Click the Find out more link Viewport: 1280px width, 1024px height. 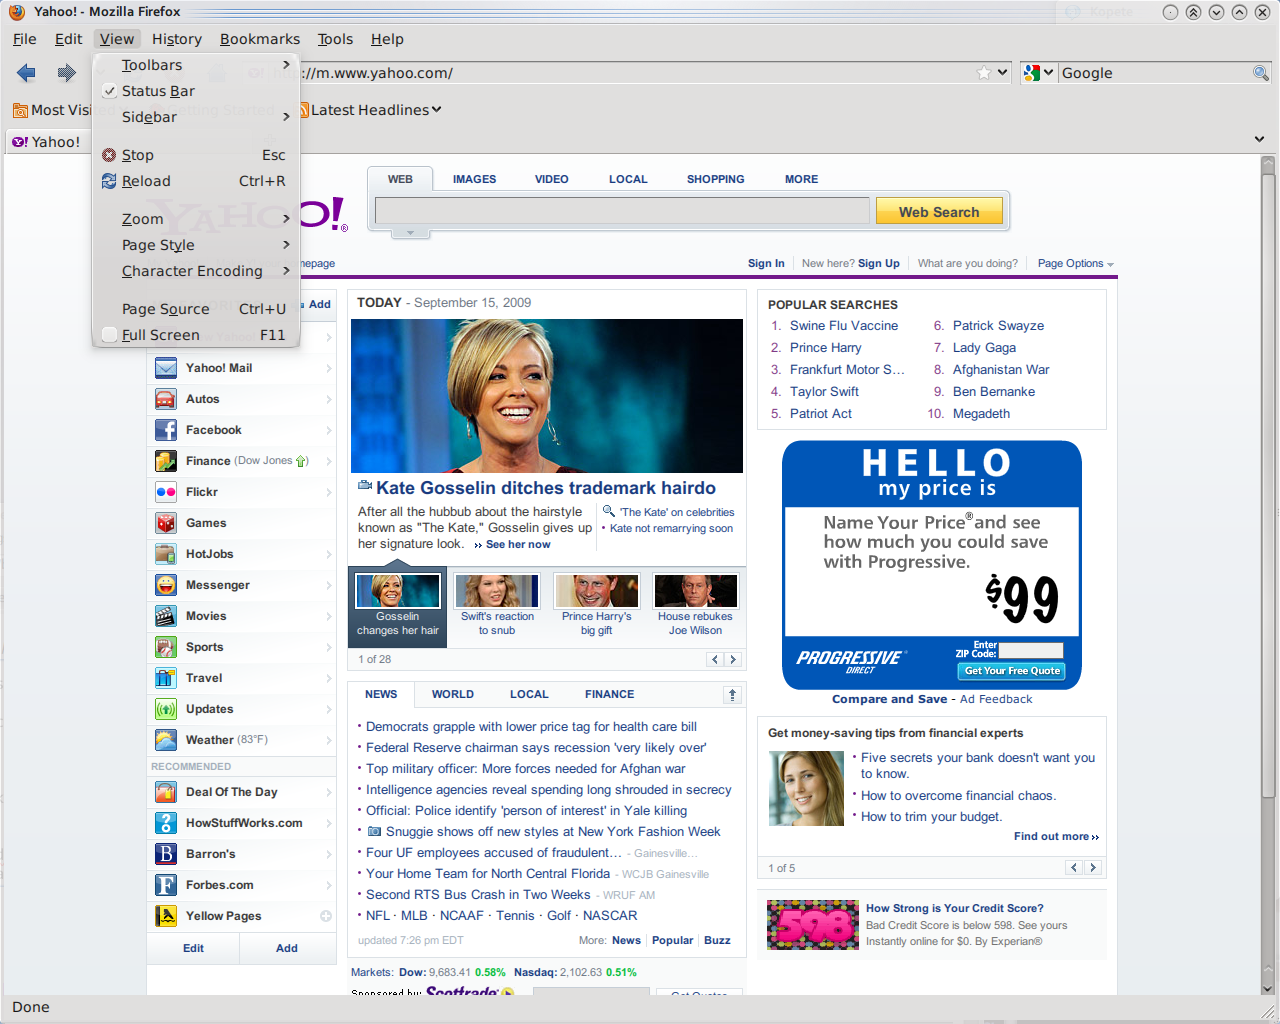pos(1056,837)
